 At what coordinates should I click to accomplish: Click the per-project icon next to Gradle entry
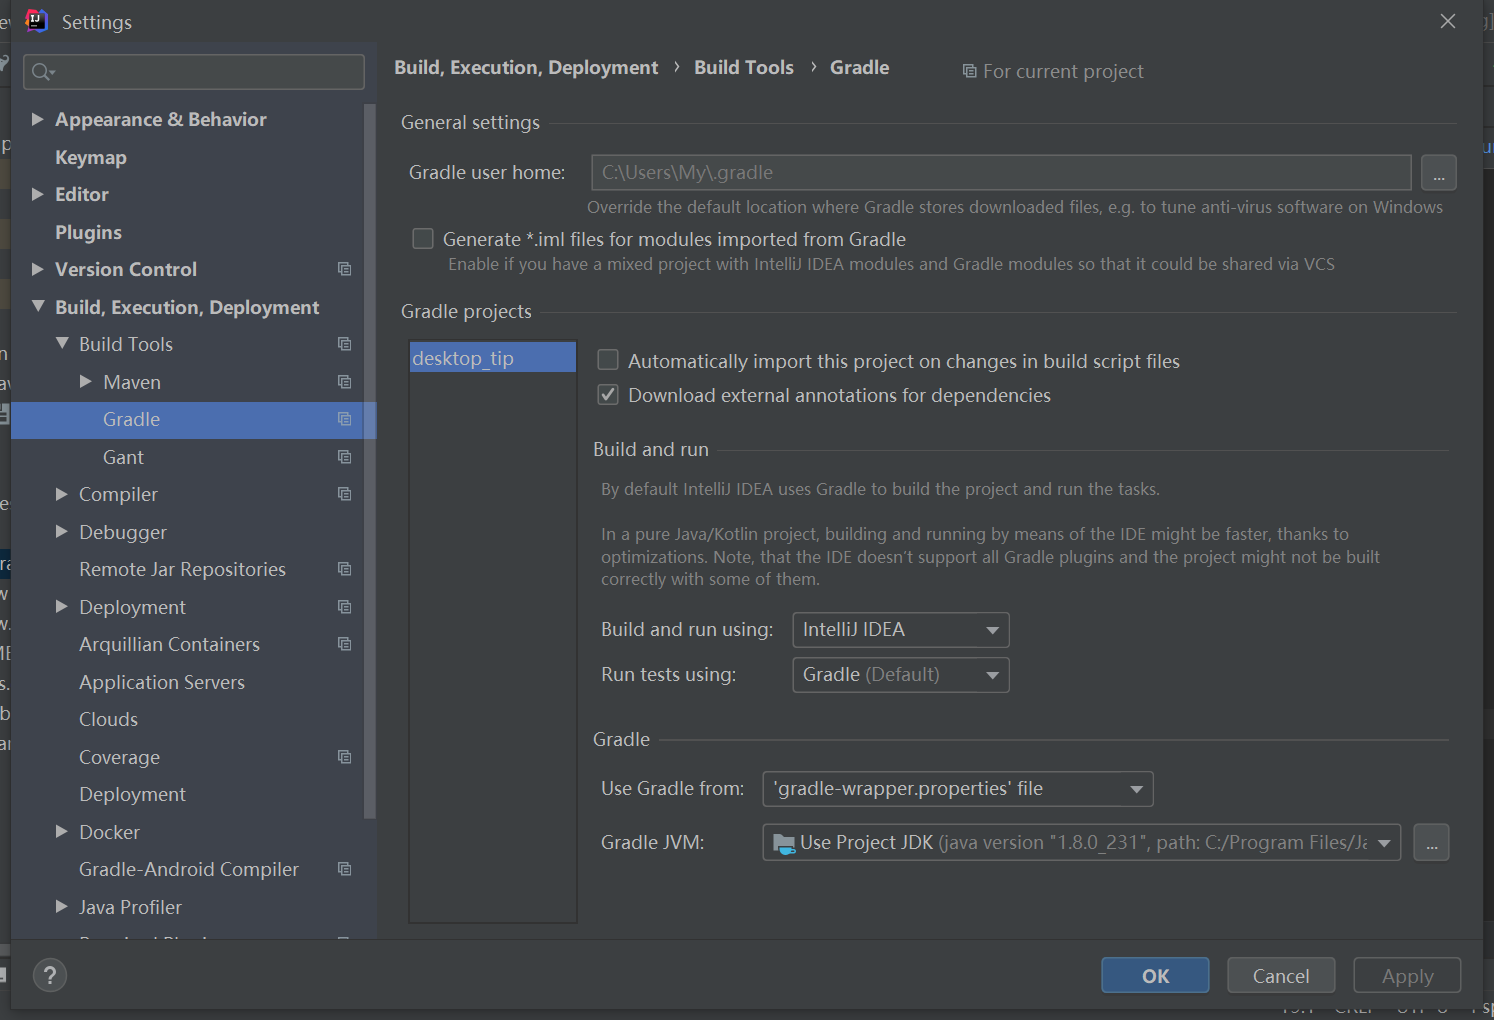(x=344, y=420)
